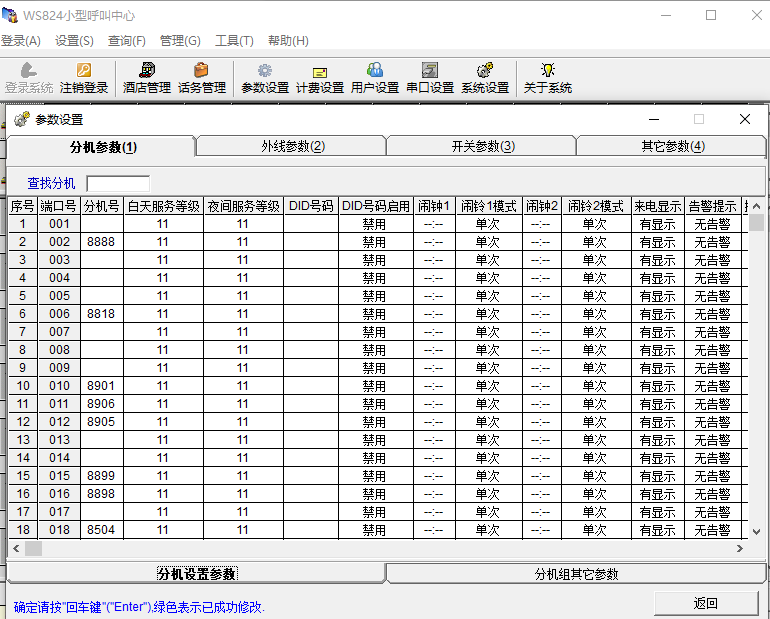Switch to the 外线参数(2) tab
Image resolution: width=770 pixels, height=619 pixels.
pyautogui.click(x=292, y=147)
